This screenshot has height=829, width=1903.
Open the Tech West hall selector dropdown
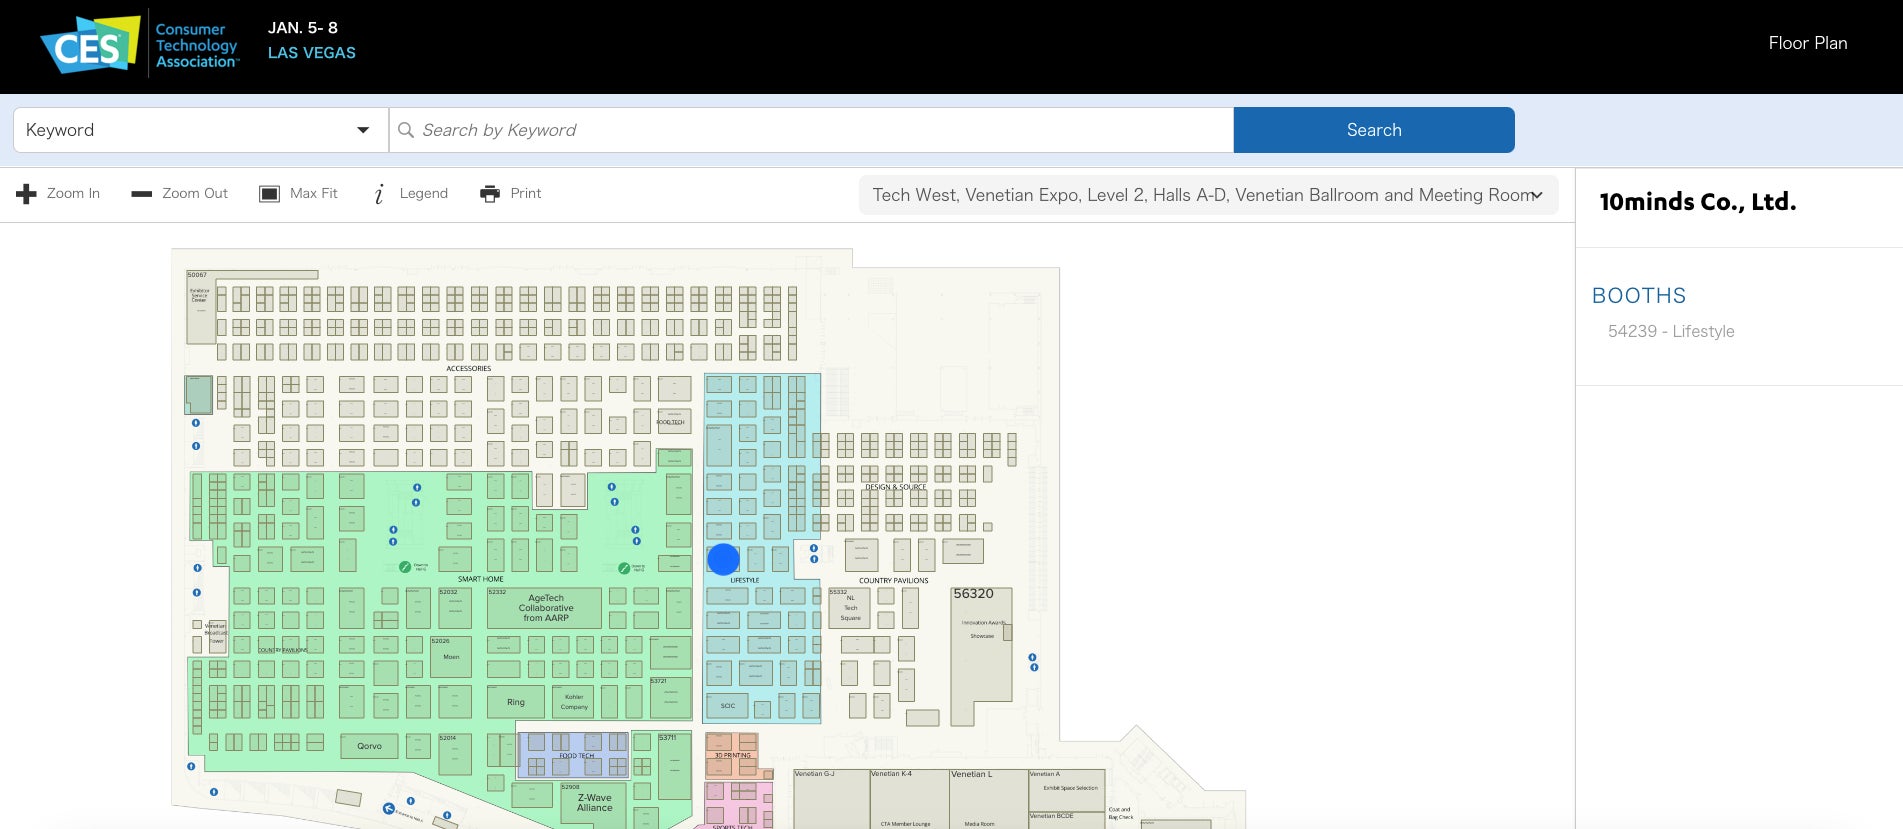tap(1208, 195)
